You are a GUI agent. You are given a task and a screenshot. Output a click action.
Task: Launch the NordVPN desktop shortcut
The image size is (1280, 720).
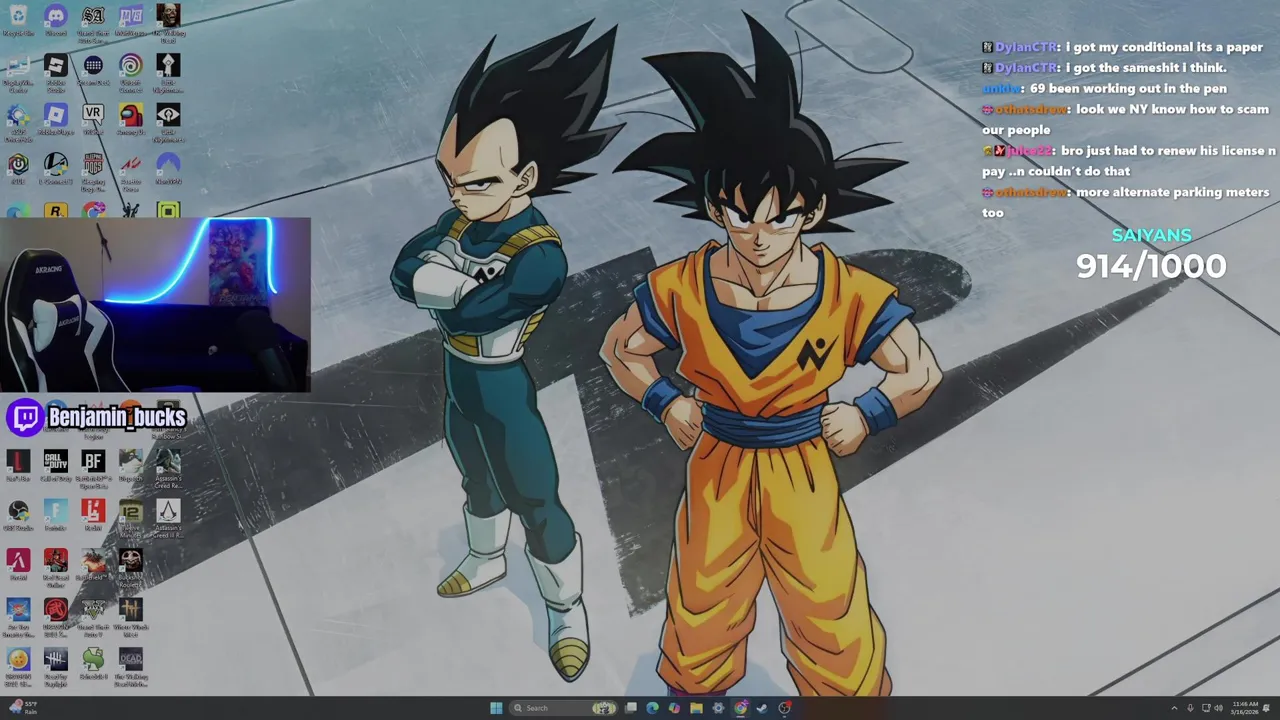point(168,168)
